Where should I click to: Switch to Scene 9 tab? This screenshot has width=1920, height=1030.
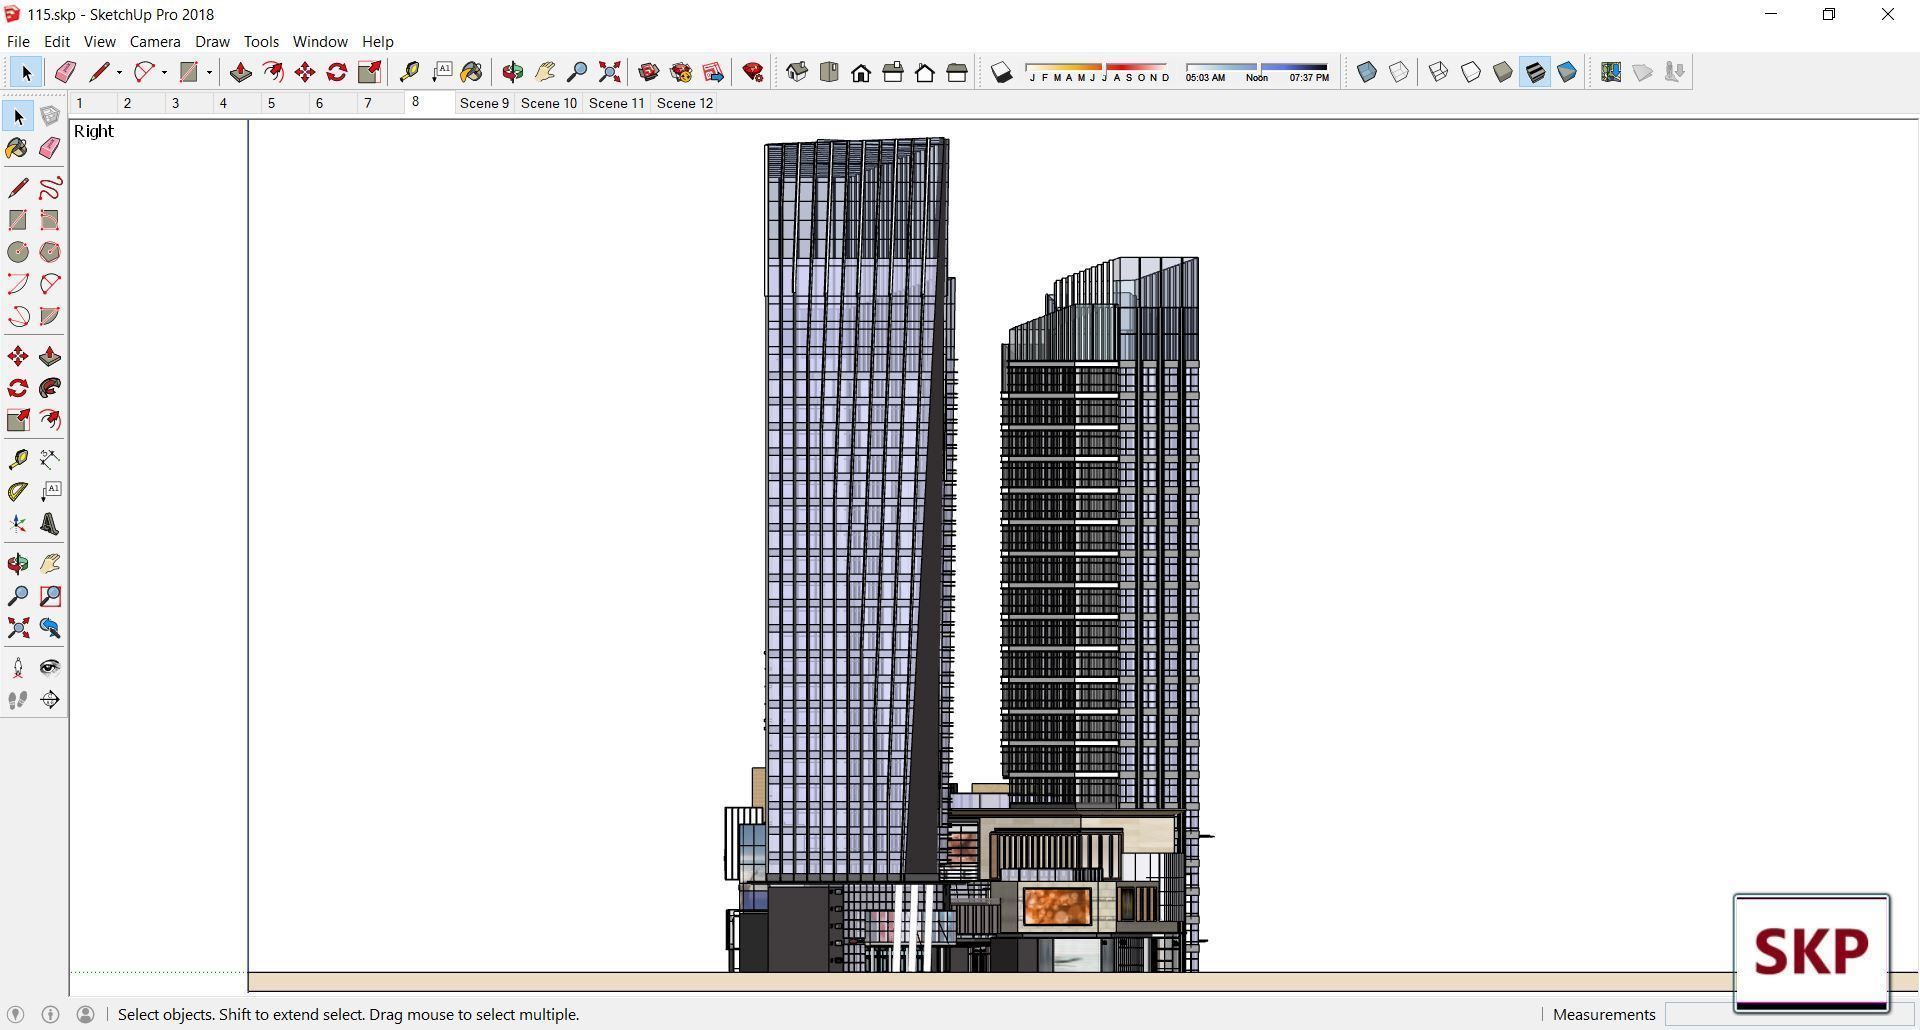pos(484,103)
